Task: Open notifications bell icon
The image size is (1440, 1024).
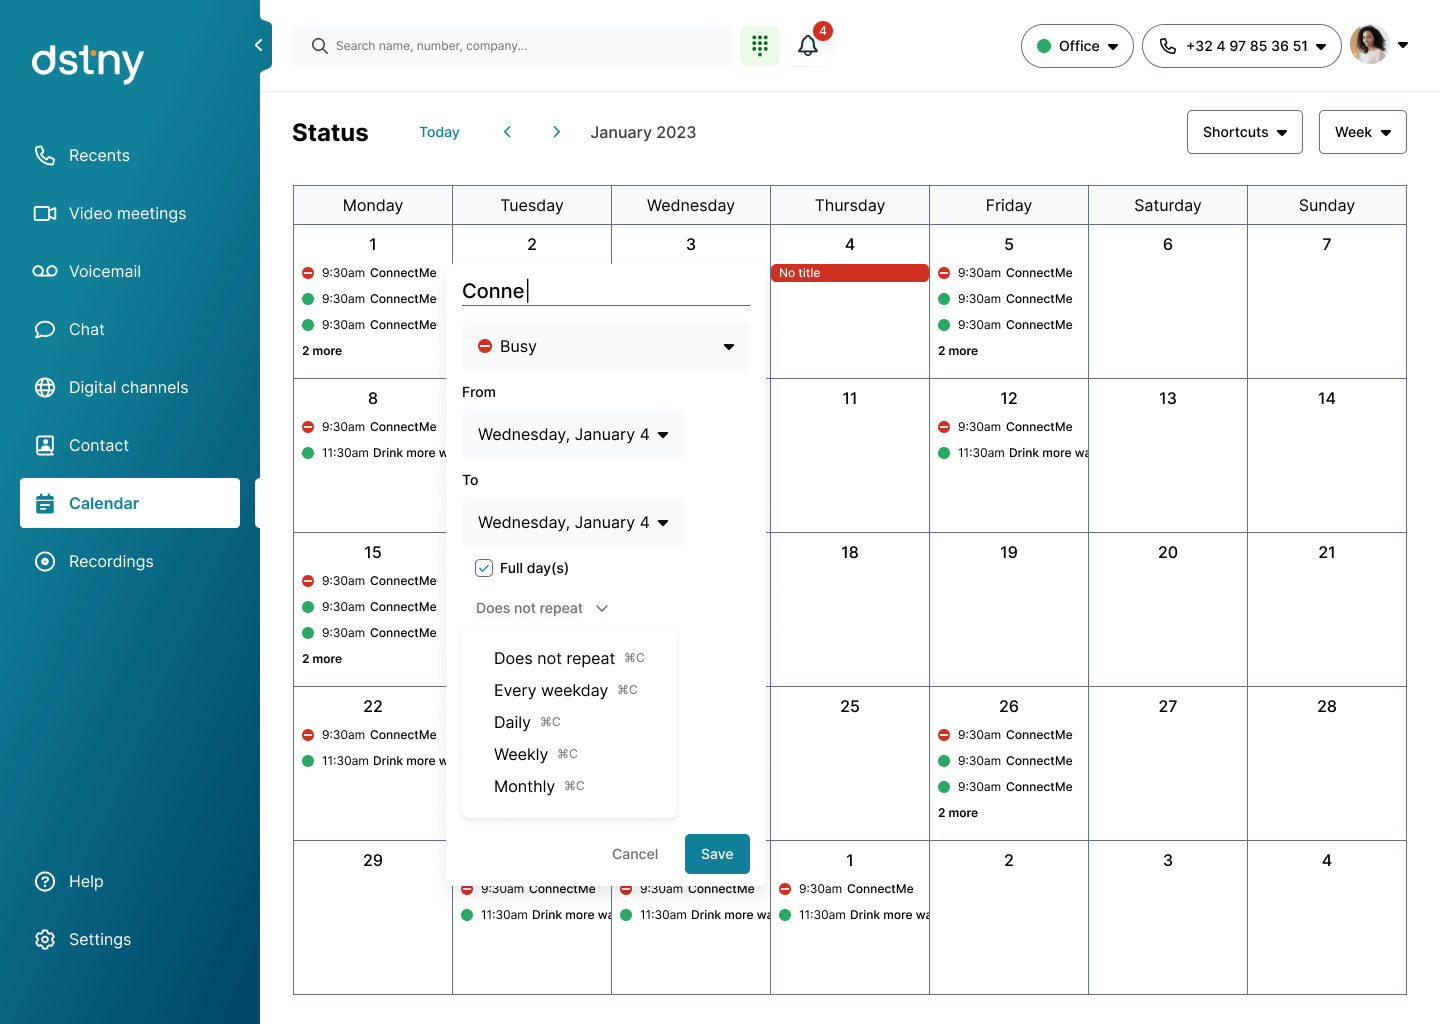Action: (x=808, y=46)
